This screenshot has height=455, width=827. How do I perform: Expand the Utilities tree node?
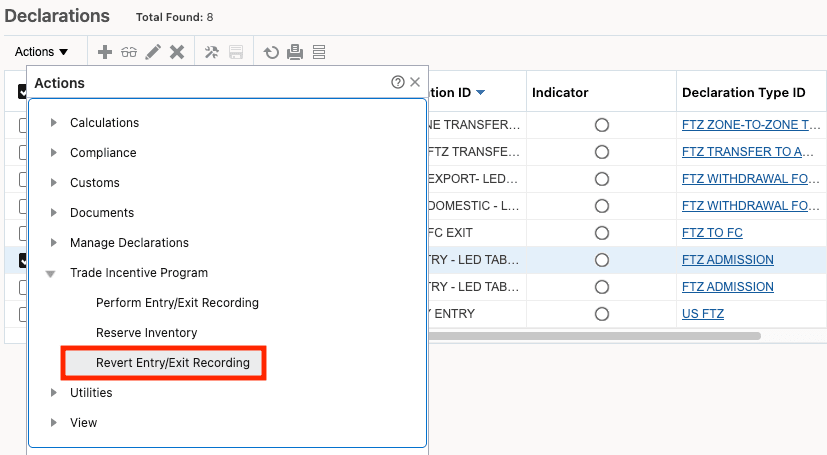click(53, 393)
